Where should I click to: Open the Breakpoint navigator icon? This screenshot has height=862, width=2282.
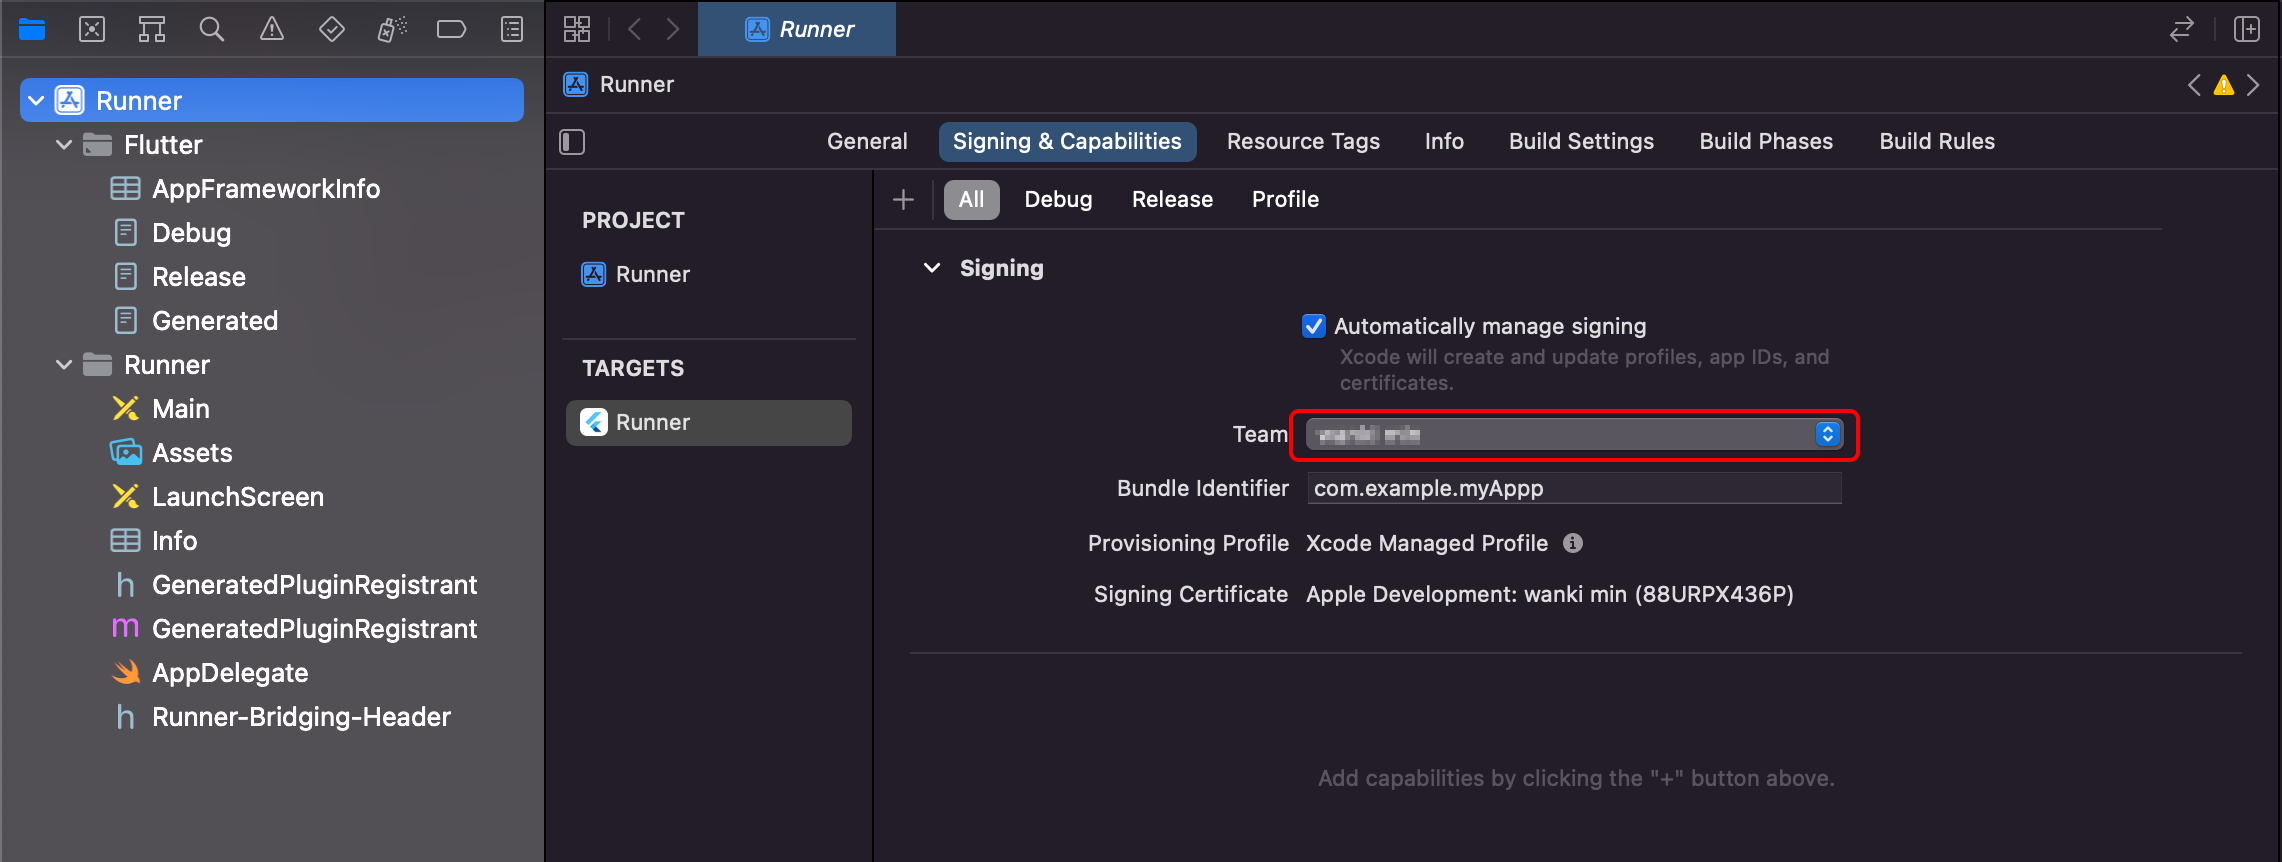coord(451,29)
